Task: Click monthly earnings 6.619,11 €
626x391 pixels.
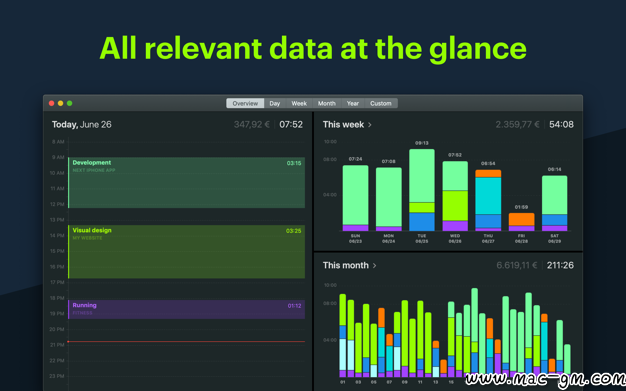Action: 517,266
